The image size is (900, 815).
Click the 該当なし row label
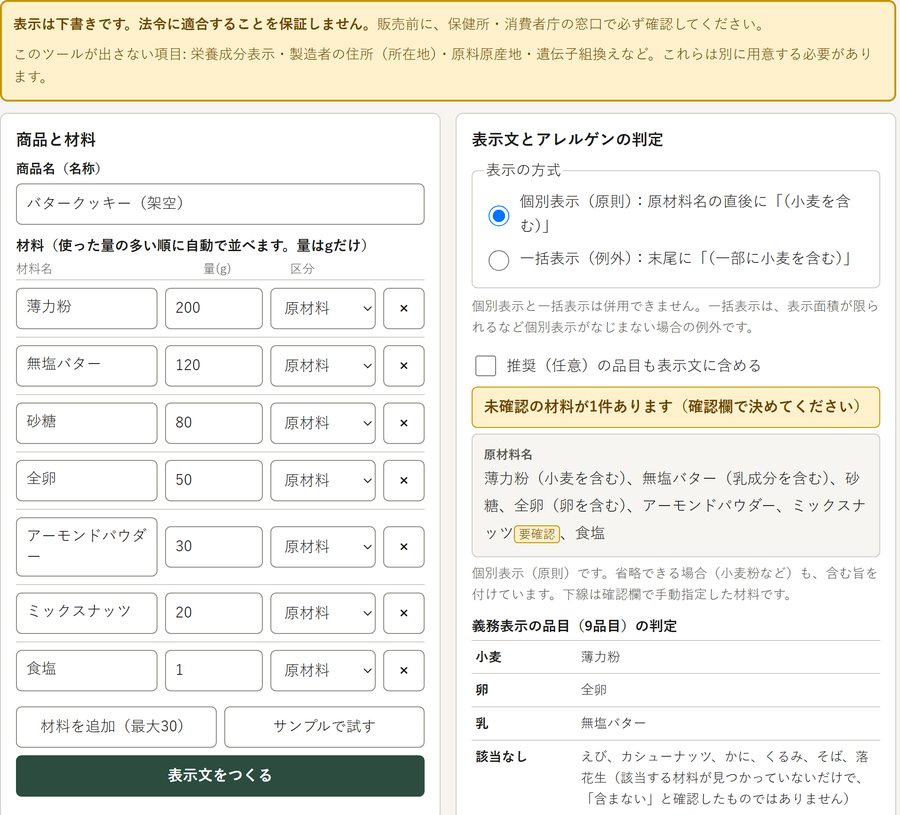coord(501,757)
